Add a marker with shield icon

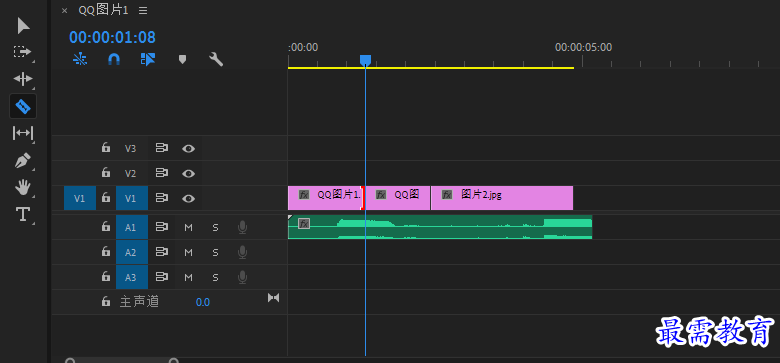coord(183,60)
